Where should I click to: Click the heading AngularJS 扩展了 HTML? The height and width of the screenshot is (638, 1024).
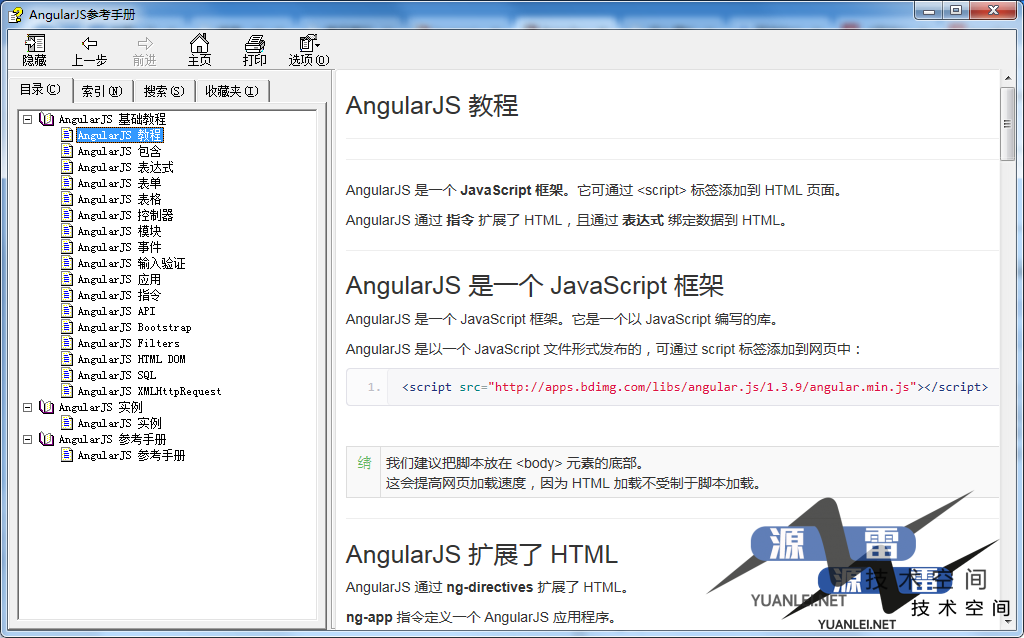click(481, 554)
